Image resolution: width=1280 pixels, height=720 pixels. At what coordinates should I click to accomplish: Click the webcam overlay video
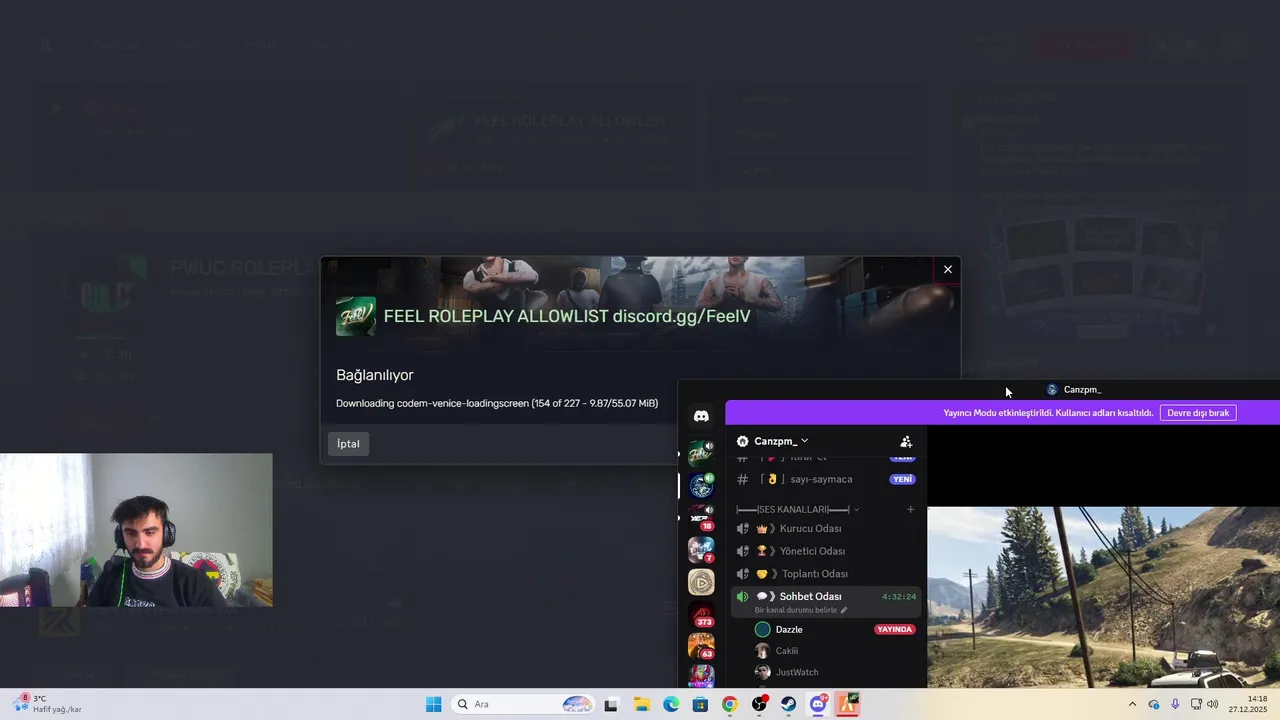pyautogui.click(x=136, y=530)
